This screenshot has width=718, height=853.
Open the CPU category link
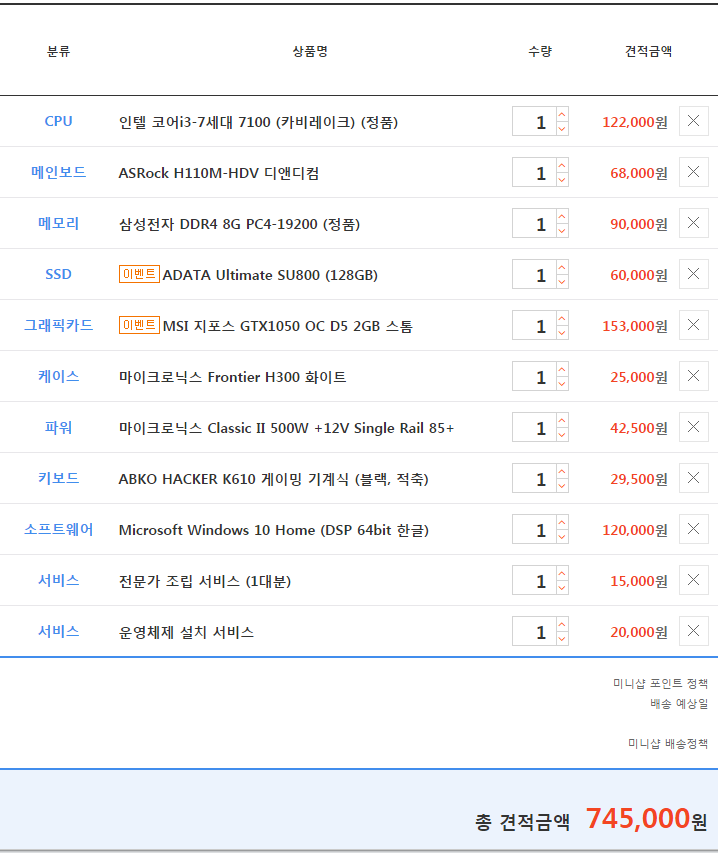[x=58, y=121]
